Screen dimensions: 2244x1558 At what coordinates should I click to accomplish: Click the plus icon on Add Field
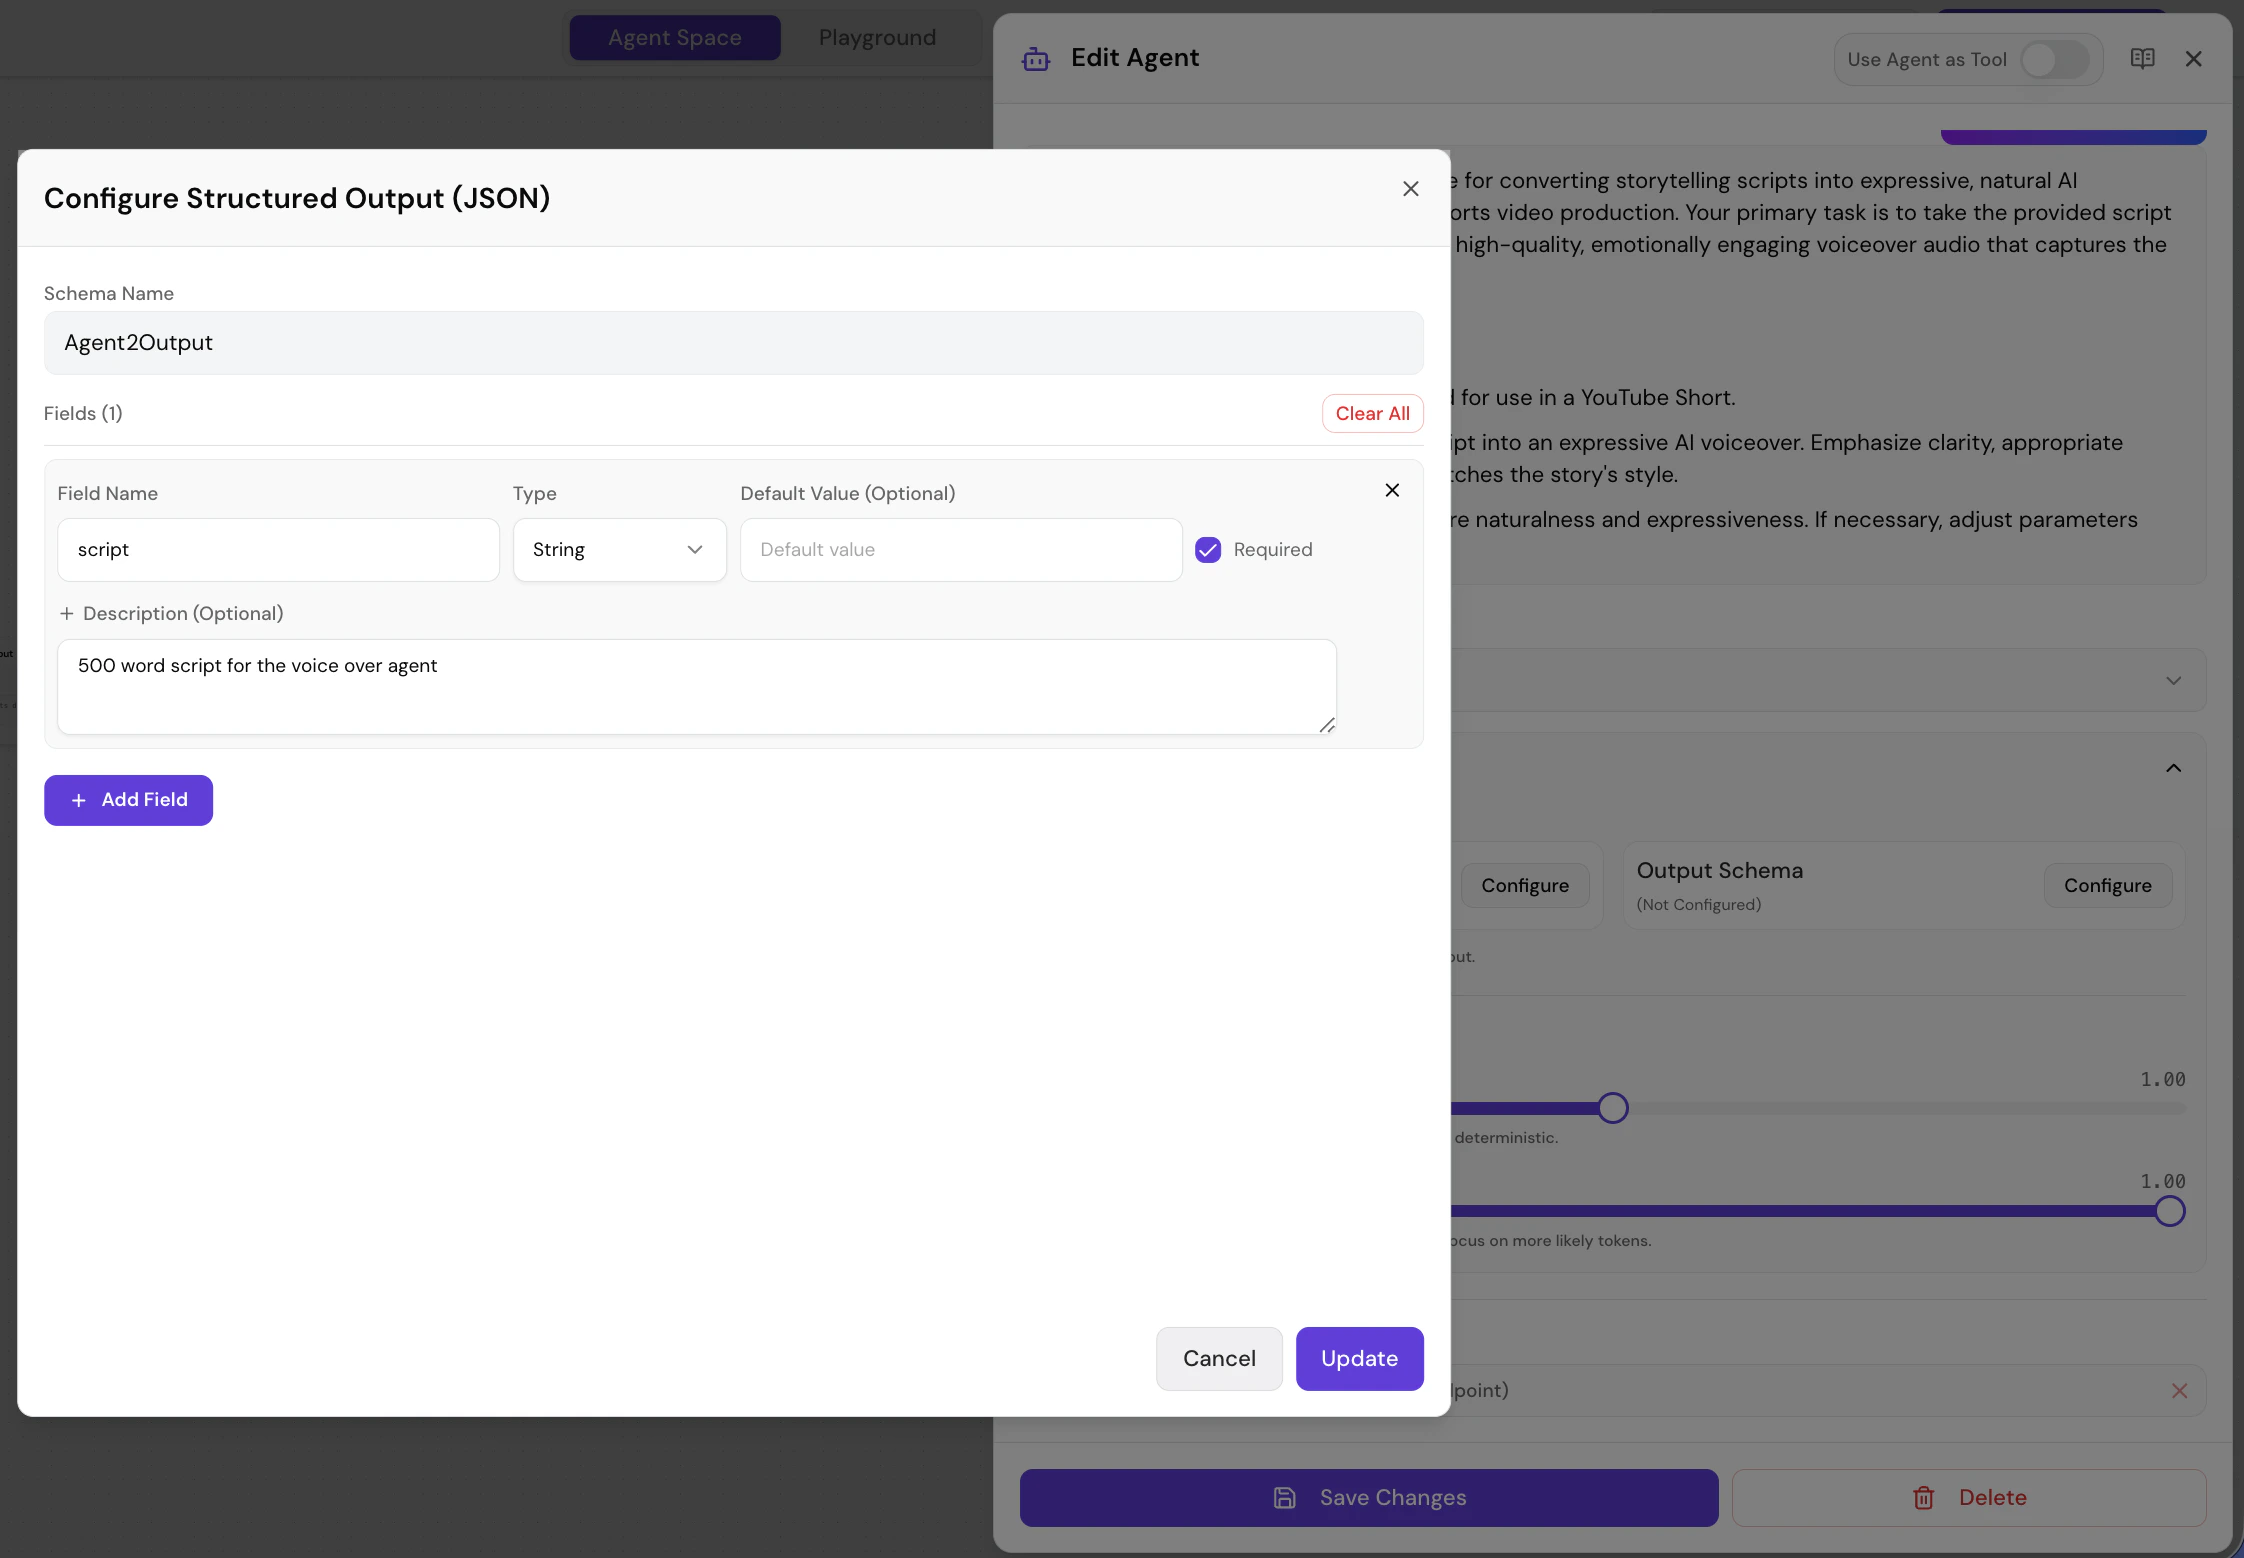(79, 800)
